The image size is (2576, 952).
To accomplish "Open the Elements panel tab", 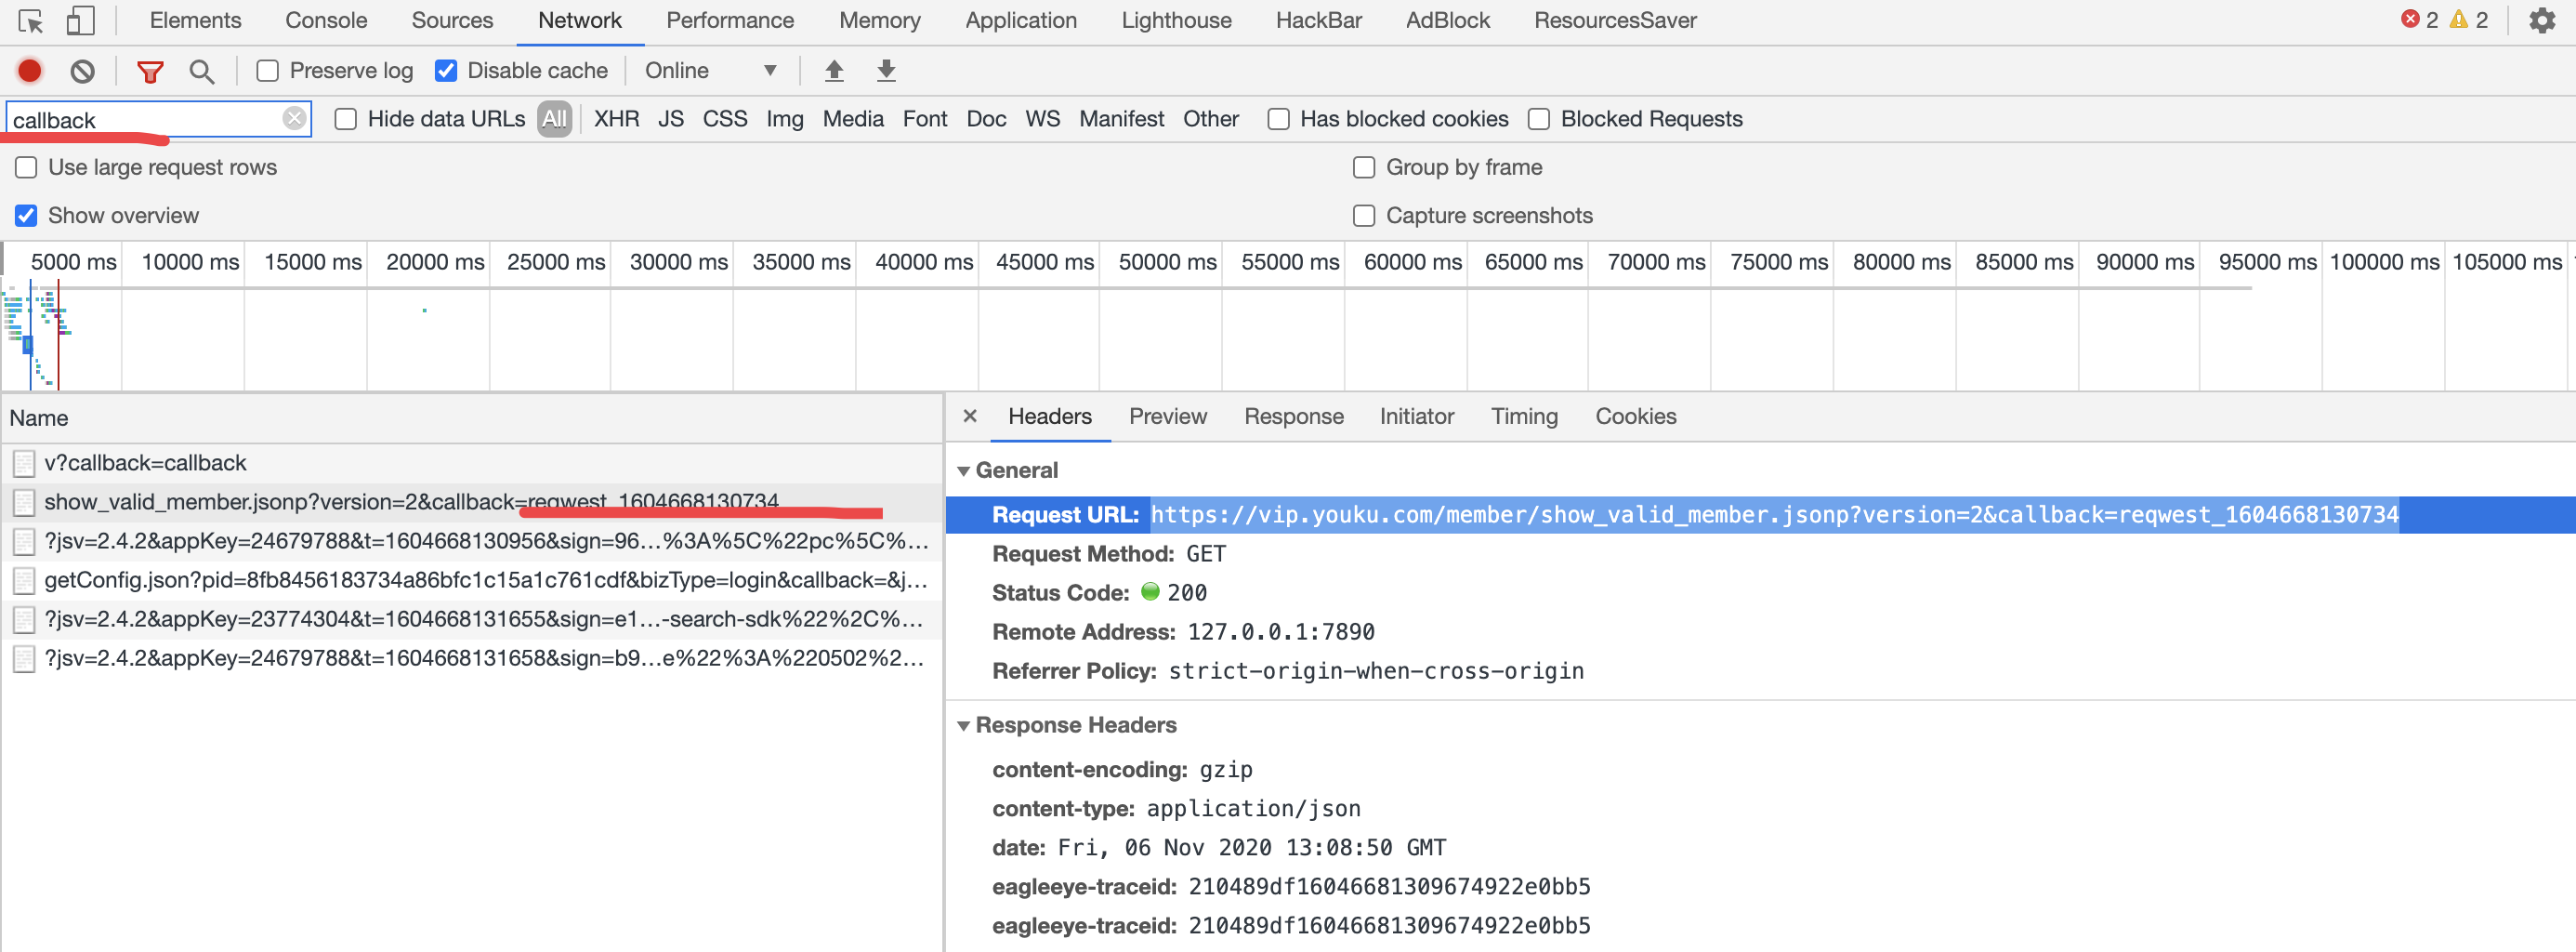I will click(195, 20).
